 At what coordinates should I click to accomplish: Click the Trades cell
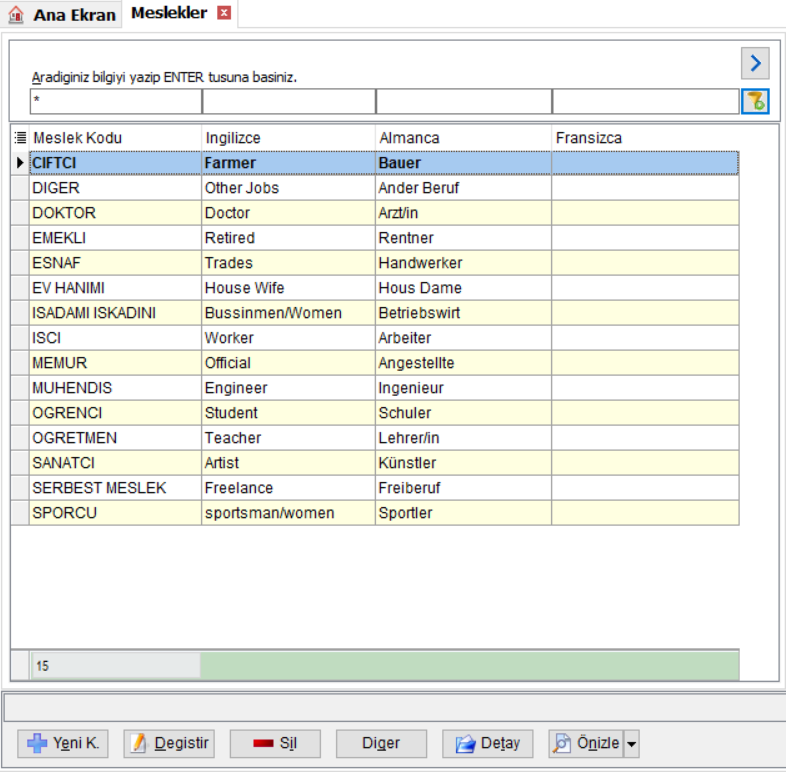coord(288,263)
